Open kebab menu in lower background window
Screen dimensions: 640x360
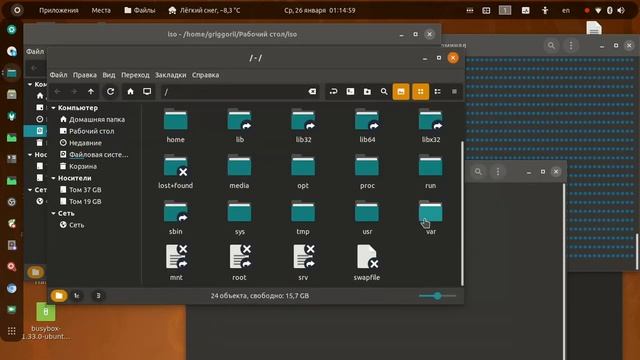tap(498, 172)
